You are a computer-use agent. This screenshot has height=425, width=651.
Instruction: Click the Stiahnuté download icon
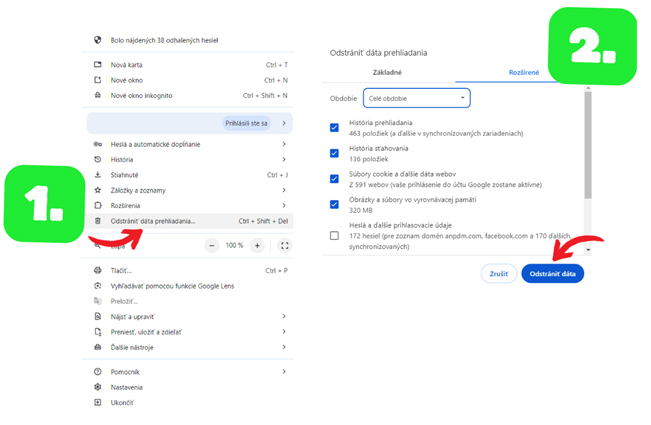point(97,174)
